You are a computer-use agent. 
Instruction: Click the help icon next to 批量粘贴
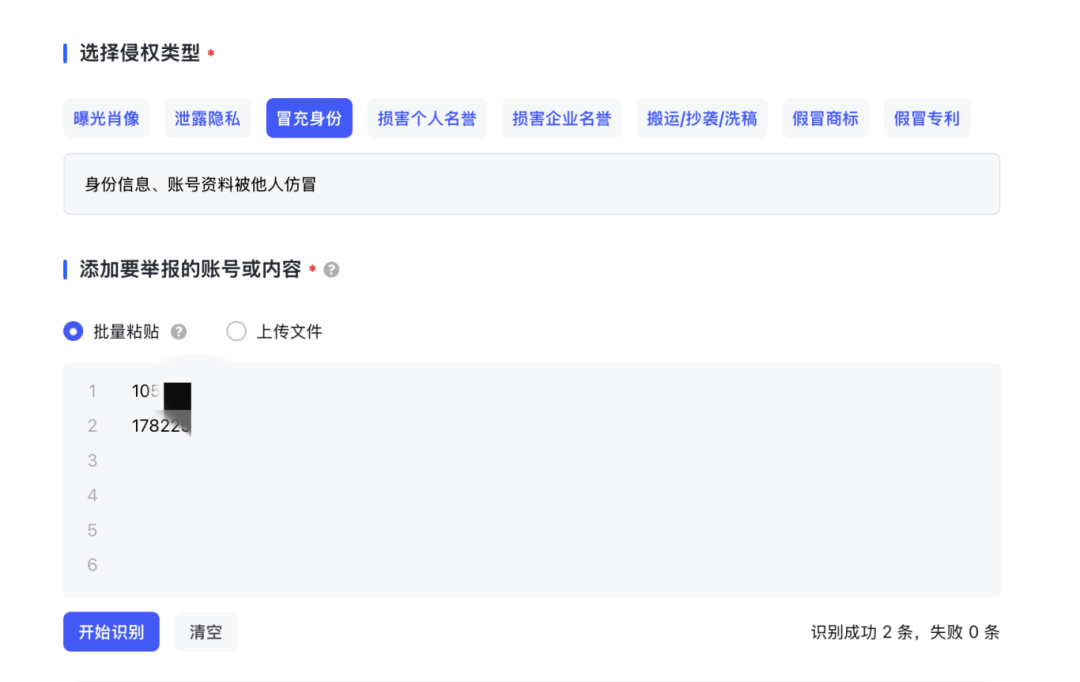[x=179, y=332]
